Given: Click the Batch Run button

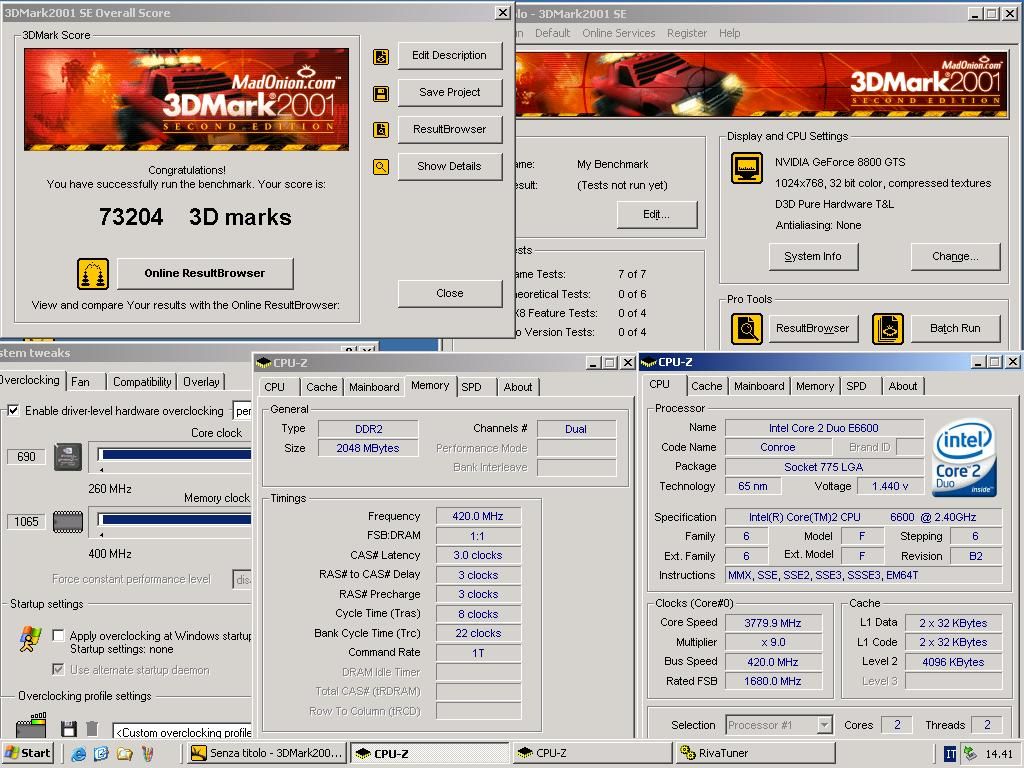Looking at the screenshot, I should pos(955,328).
